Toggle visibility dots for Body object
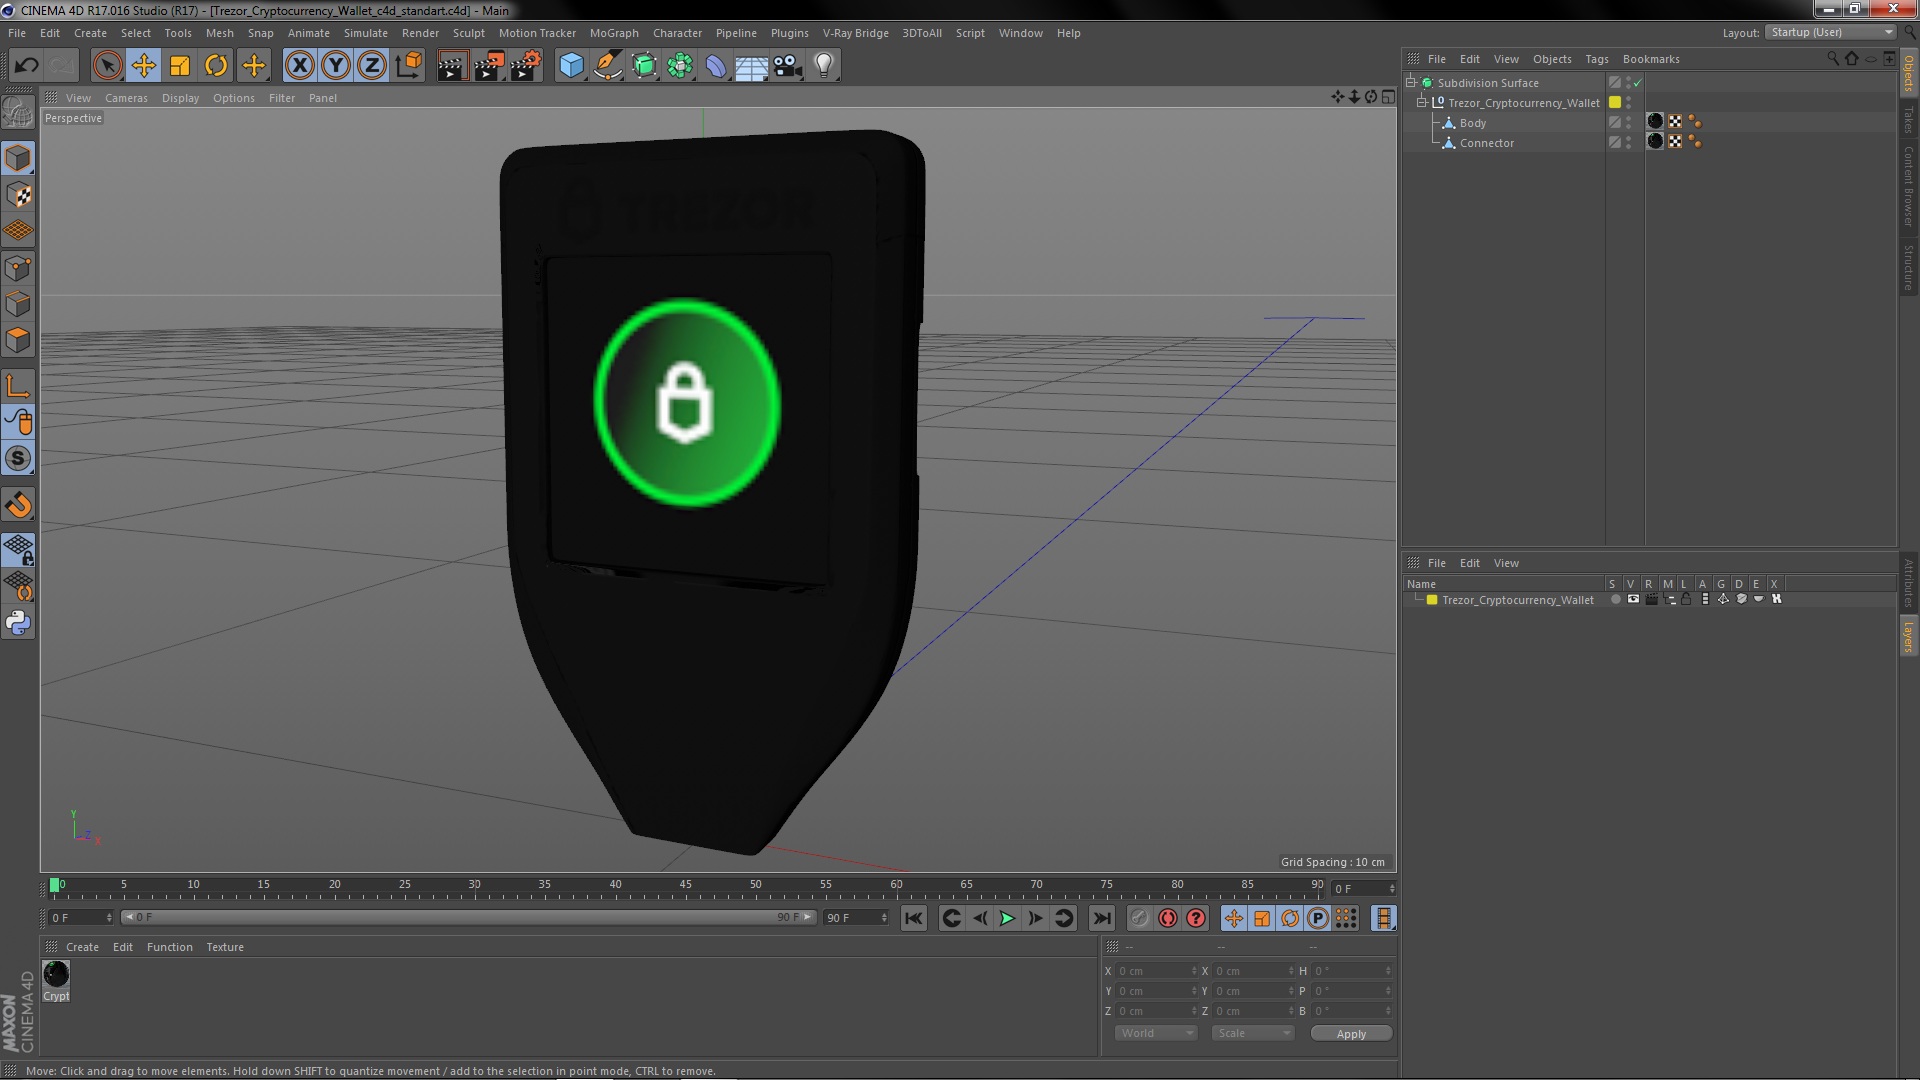This screenshot has width=1920, height=1080. tap(1628, 123)
